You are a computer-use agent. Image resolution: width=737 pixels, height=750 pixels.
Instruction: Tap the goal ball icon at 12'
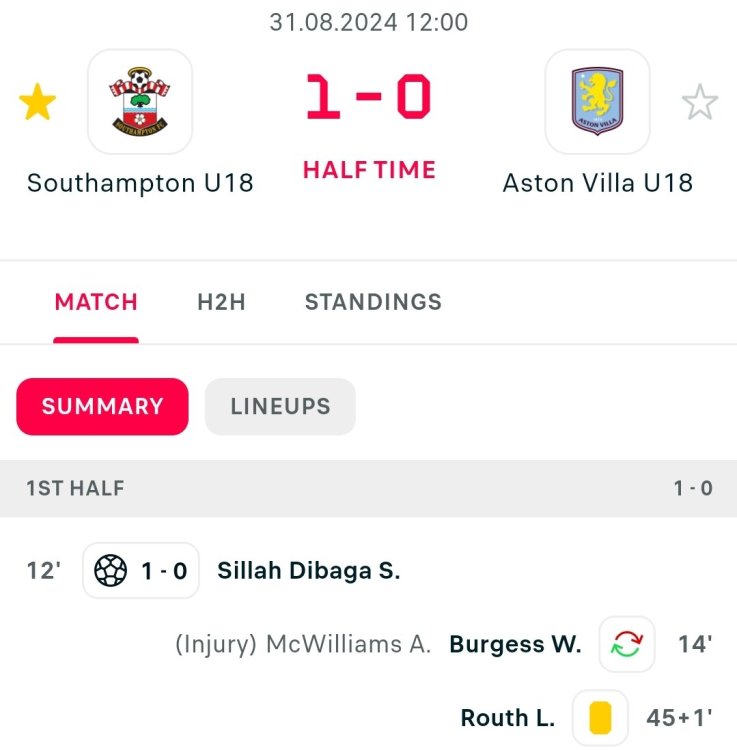coord(110,571)
